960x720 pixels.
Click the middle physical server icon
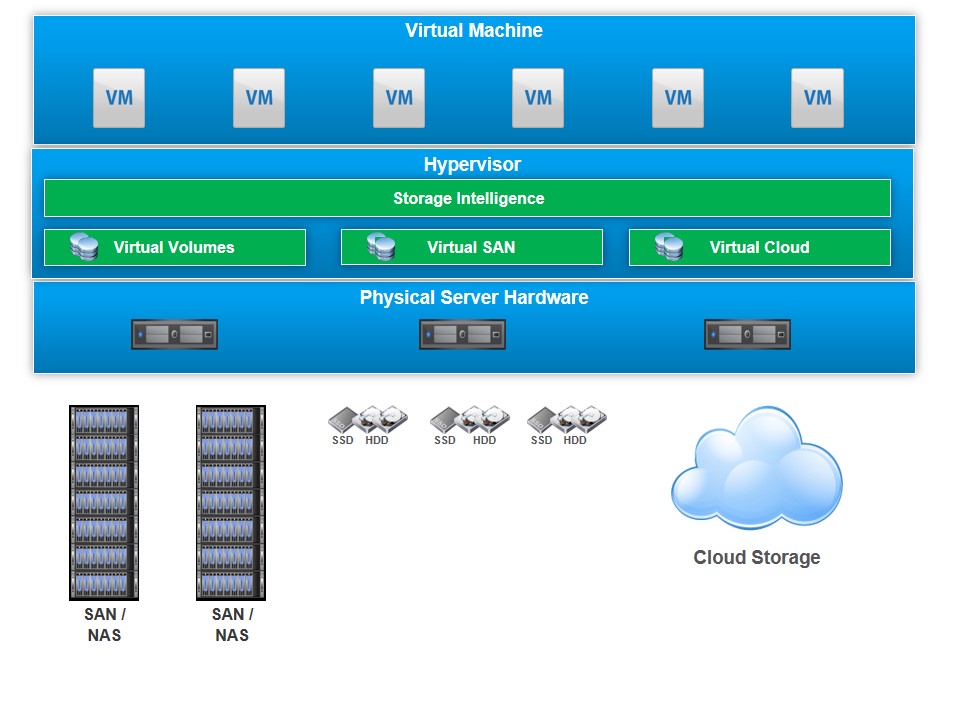462,334
